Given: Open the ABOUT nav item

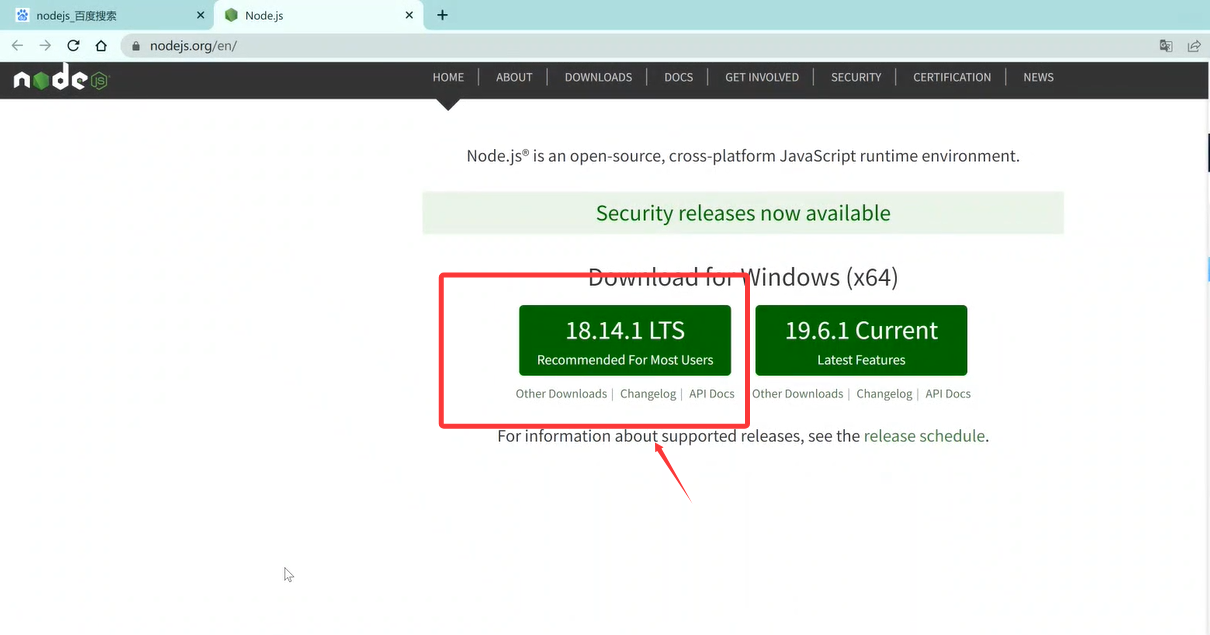Looking at the screenshot, I should [x=514, y=77].
